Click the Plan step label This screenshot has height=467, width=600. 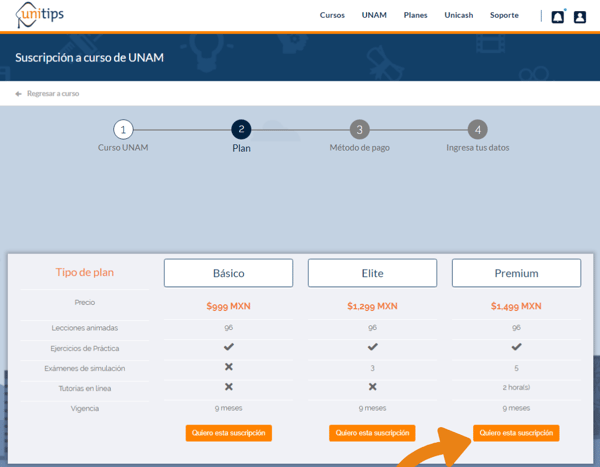coord(241,149)
